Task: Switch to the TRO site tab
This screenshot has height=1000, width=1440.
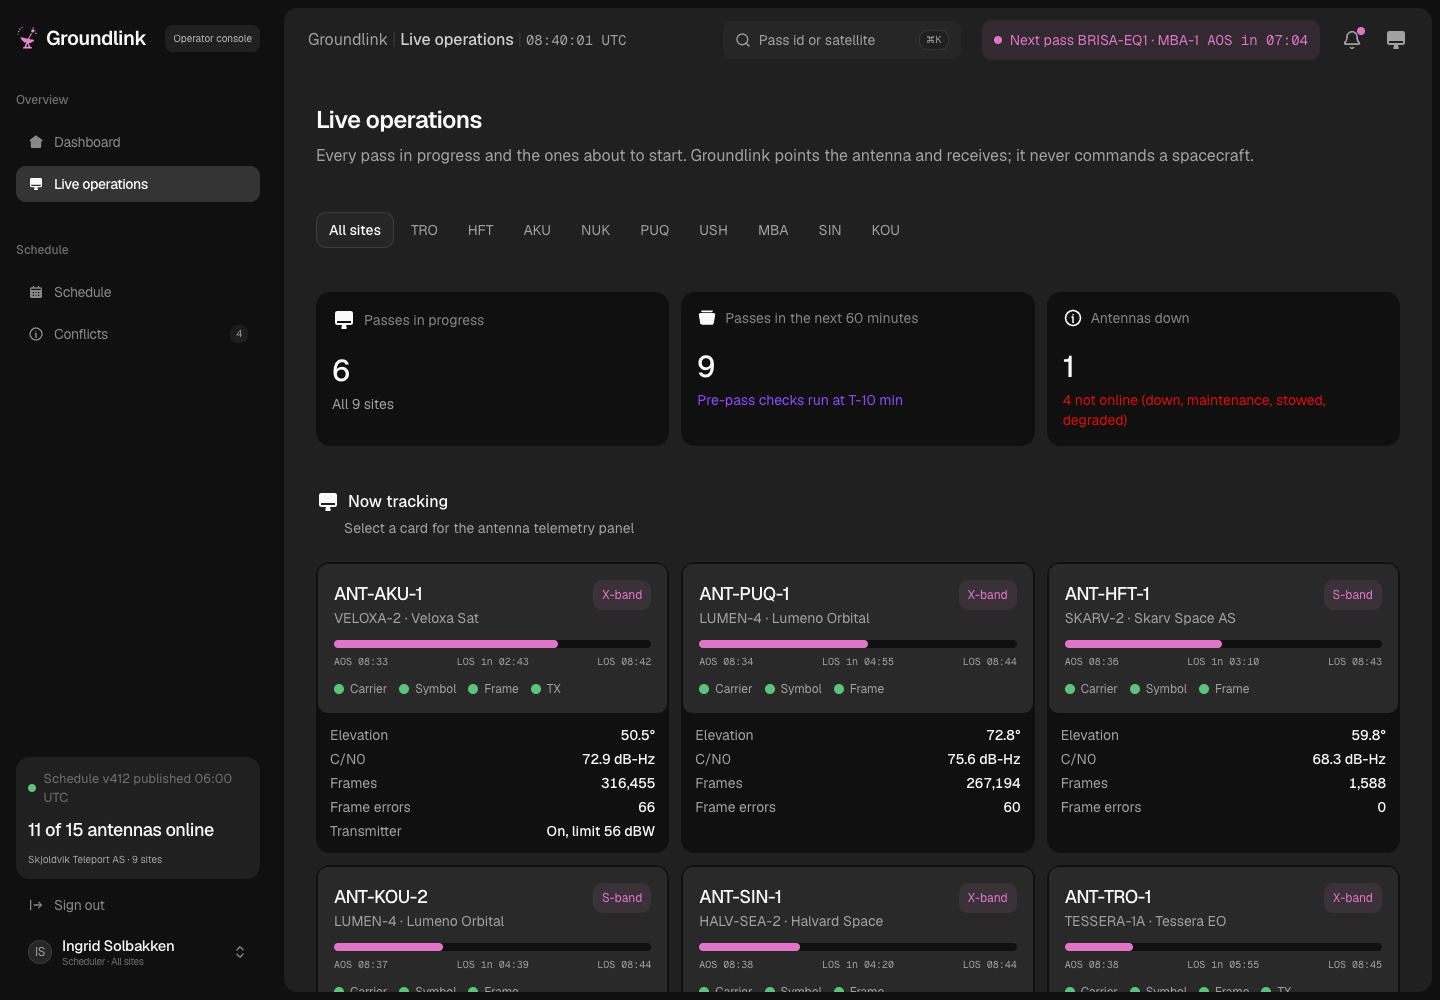Action: (424, 230)
